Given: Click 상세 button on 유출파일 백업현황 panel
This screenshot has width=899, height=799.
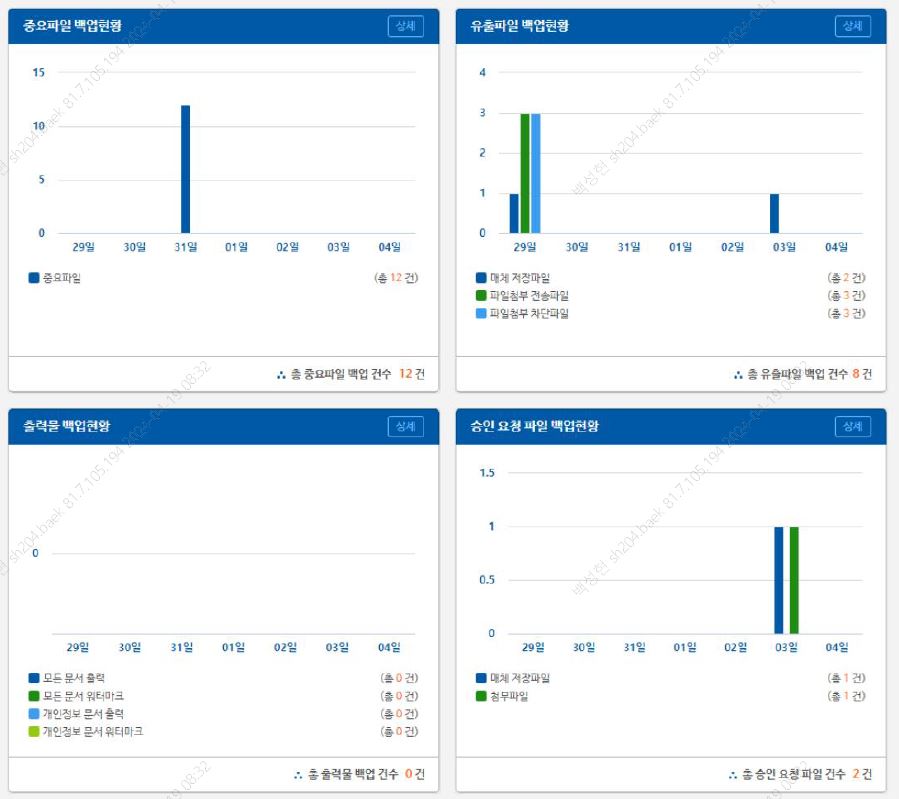Looking at the screenshot, I should tap(852, 27).
